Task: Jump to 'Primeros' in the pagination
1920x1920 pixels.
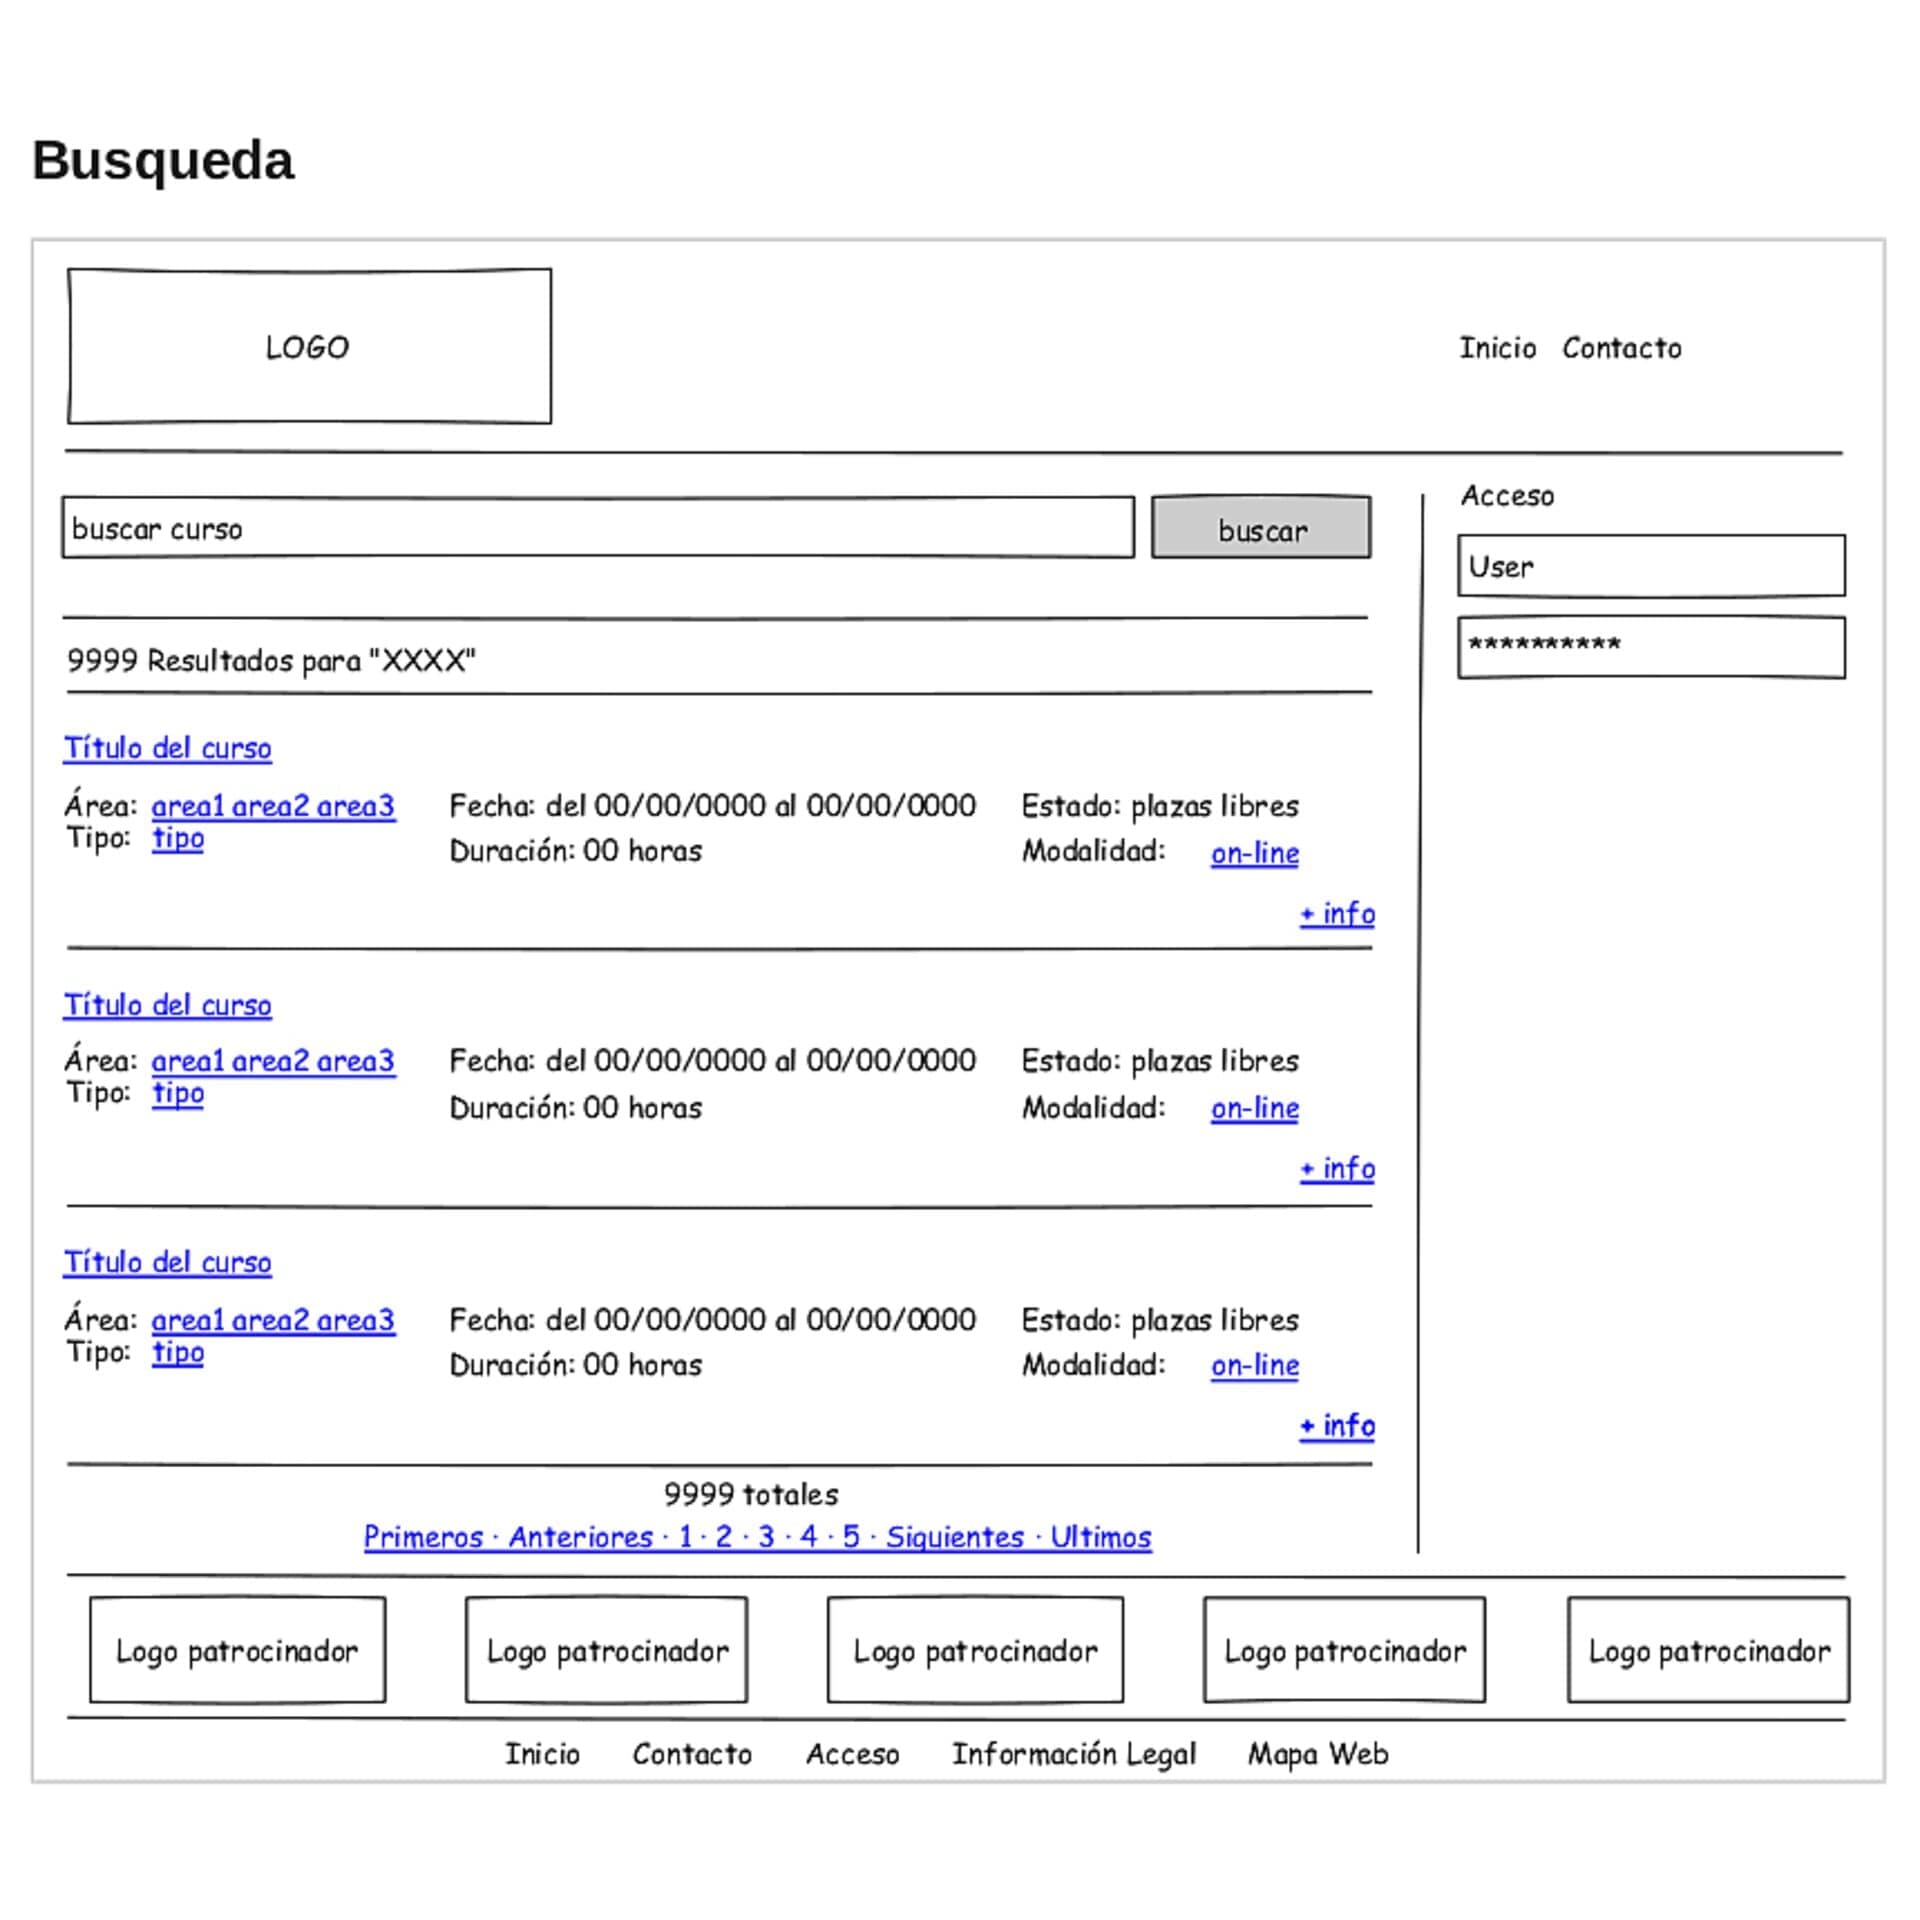Action: click(x=423, y=1536)
